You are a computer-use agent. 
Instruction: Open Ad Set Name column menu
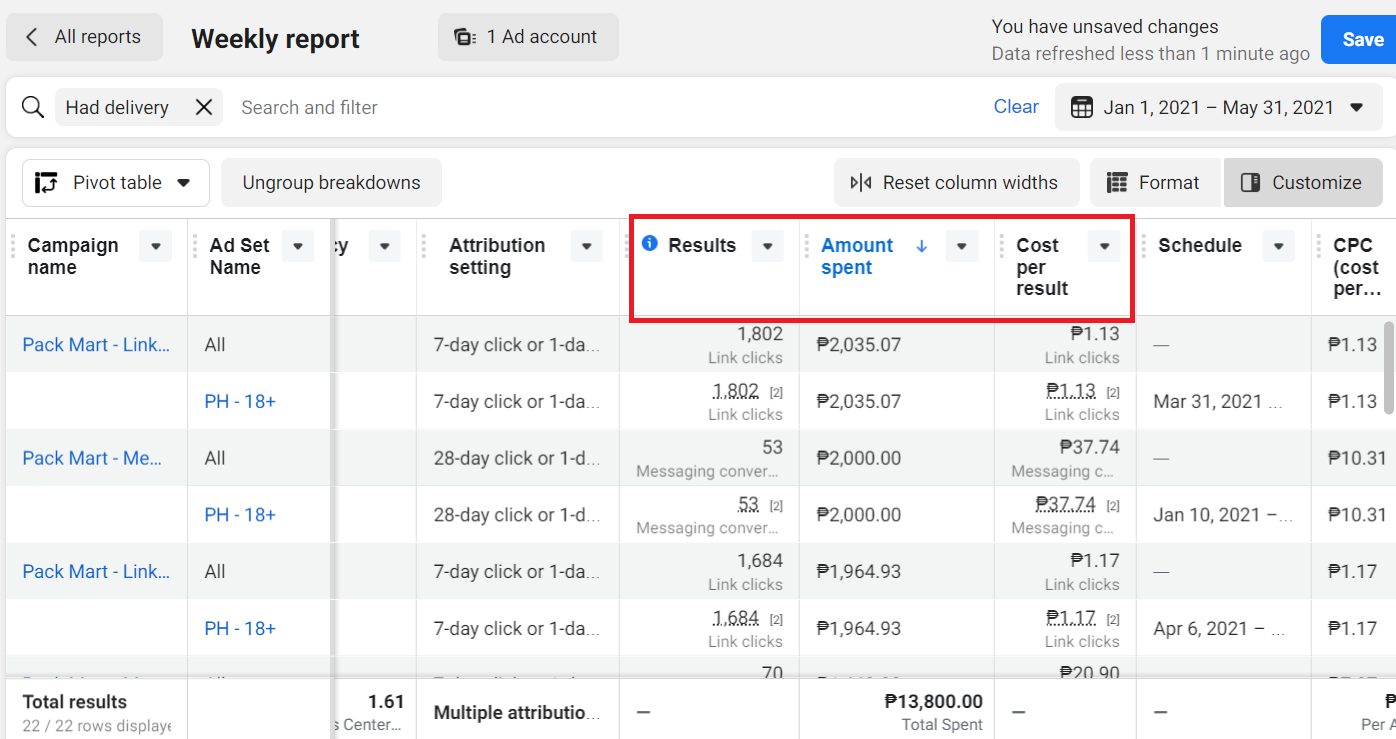tap(298, 246)
